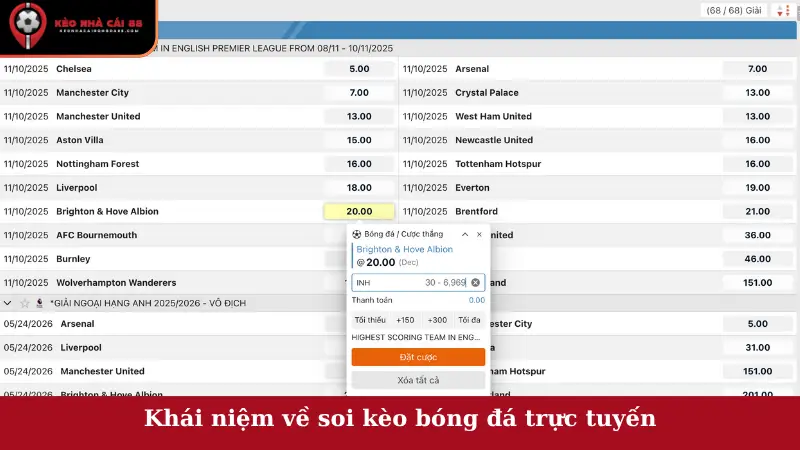
Task: Click the Tối đa maximum stake button
Action: (x=469, y=320)
